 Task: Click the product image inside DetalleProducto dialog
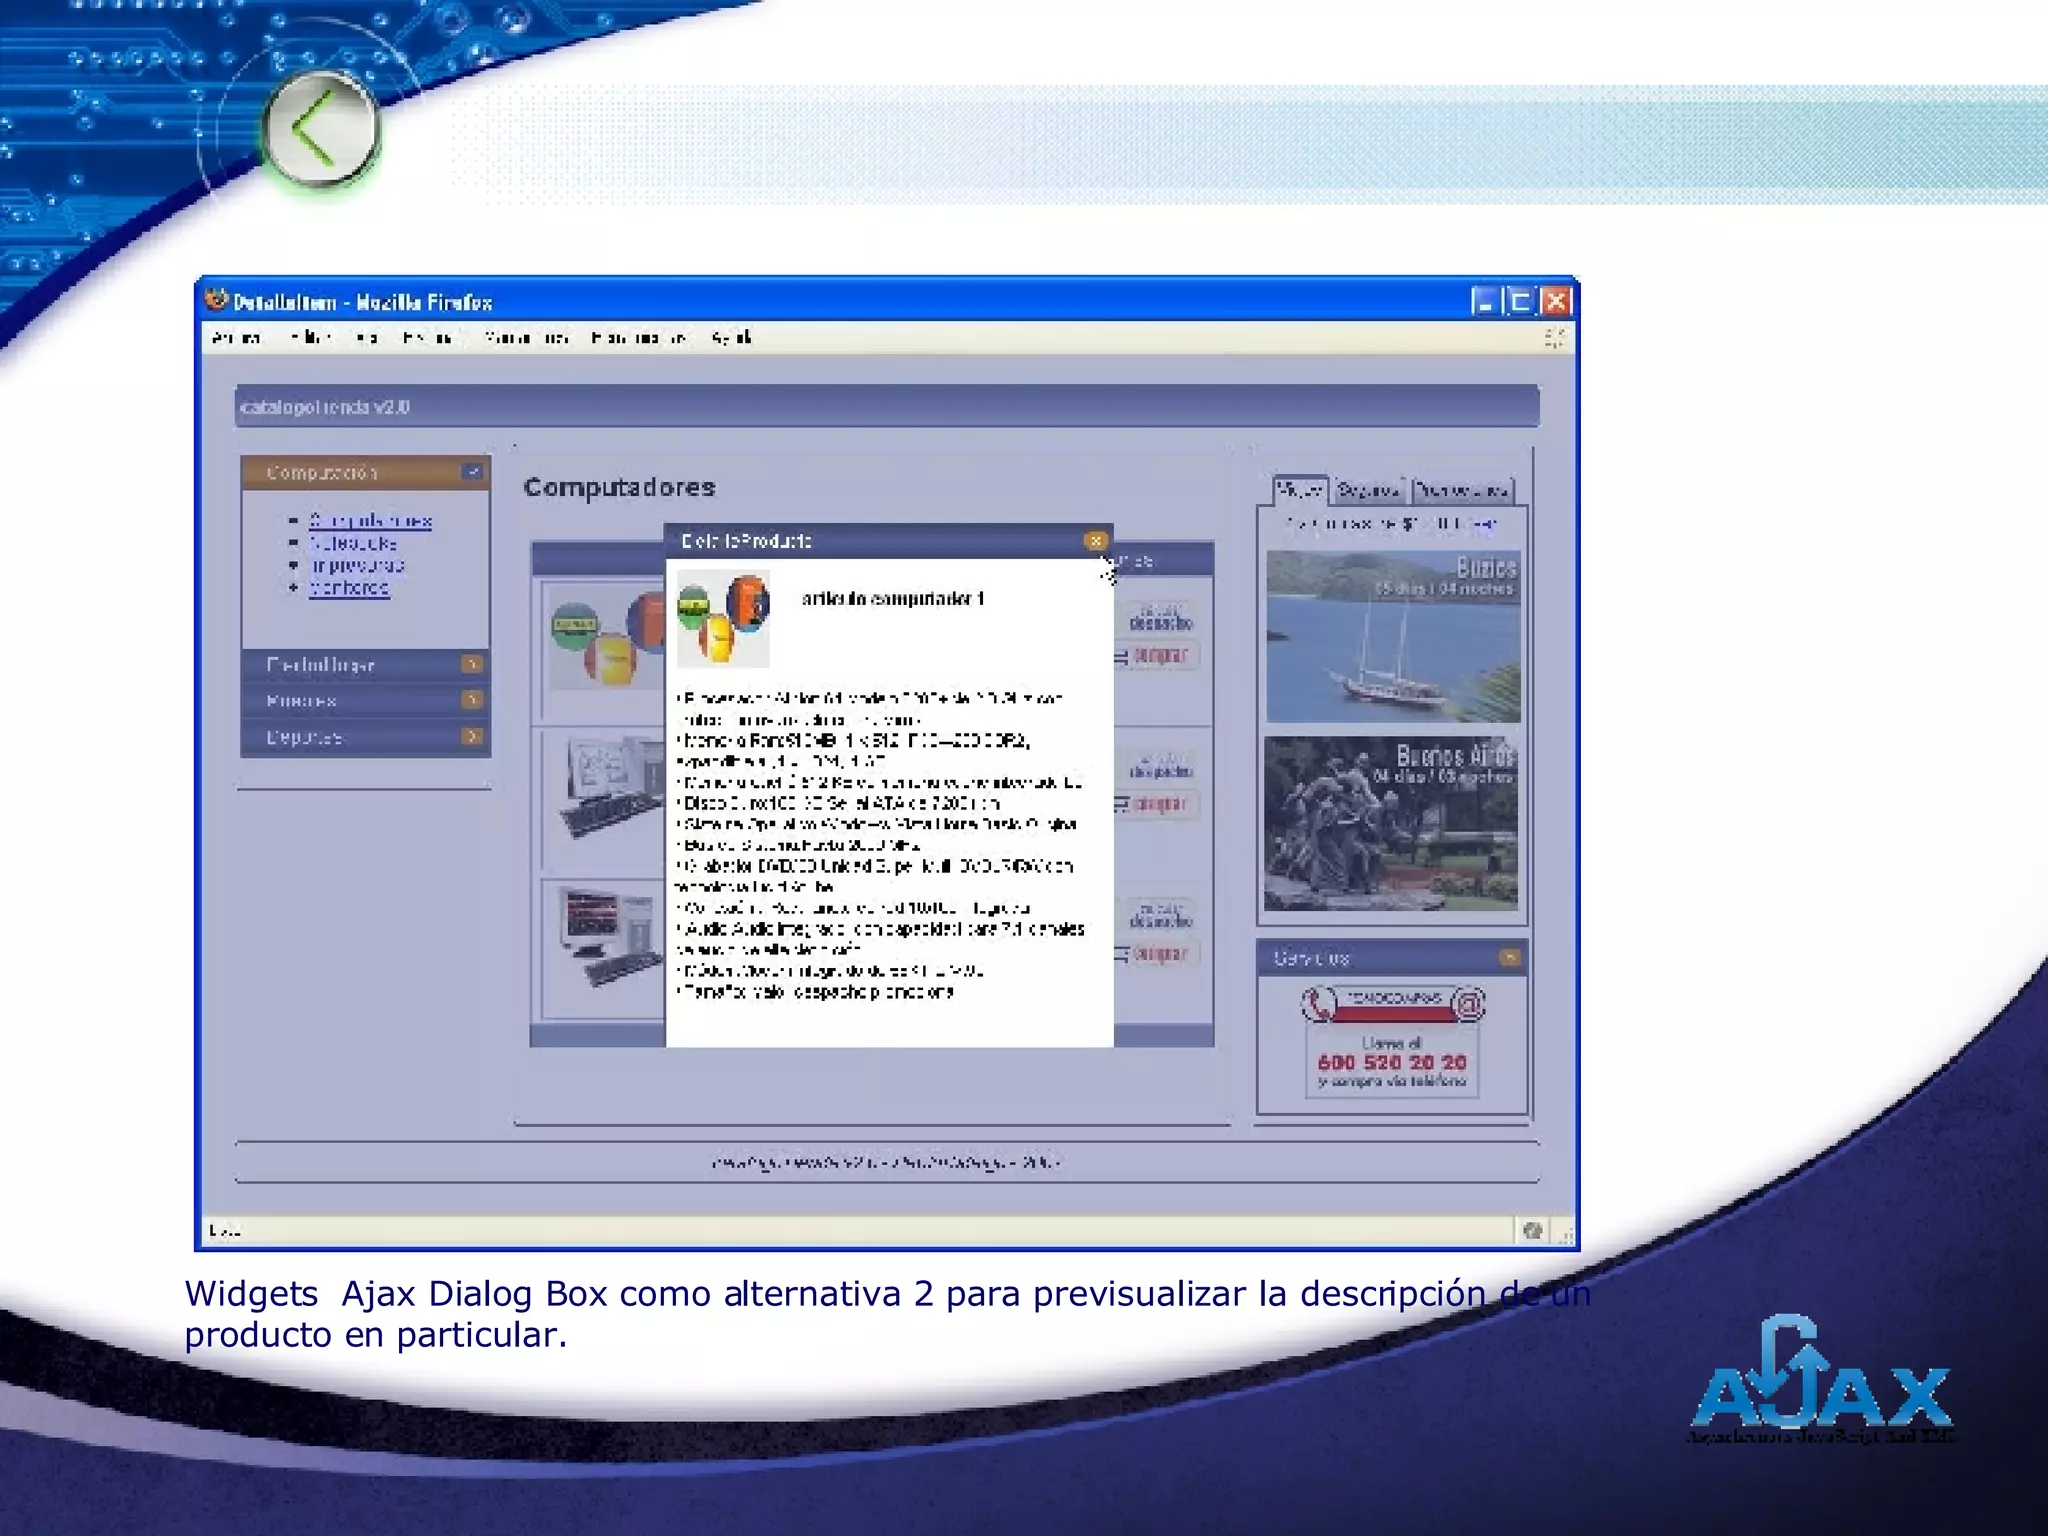(723, 618)
